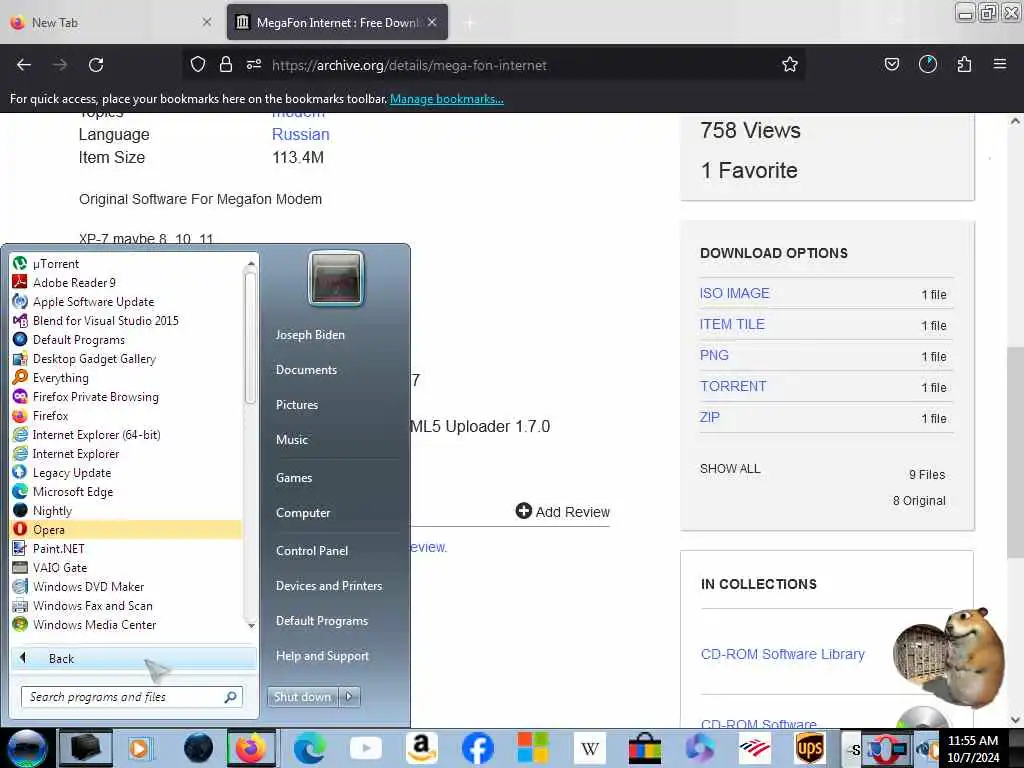Click the site permissions icon in address bar

click(x=254, y=64)
